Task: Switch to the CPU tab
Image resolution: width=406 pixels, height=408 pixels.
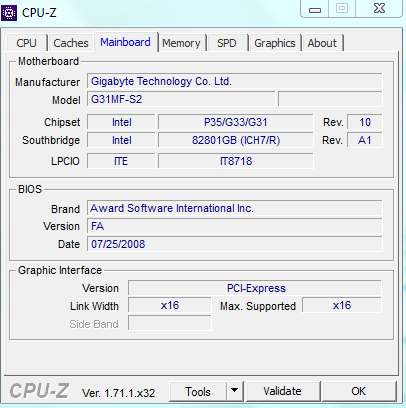Action: (26, 43)
